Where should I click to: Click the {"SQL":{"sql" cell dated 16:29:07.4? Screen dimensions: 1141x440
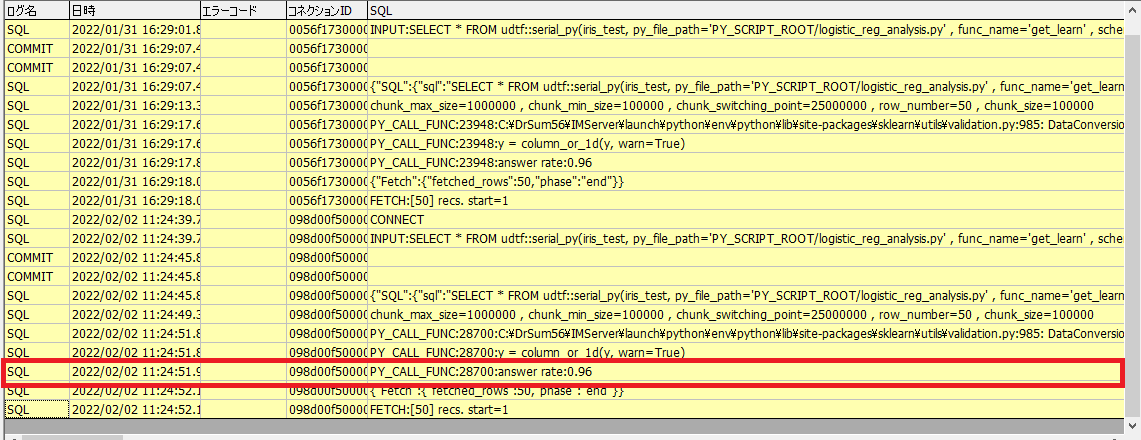point(746,87)
